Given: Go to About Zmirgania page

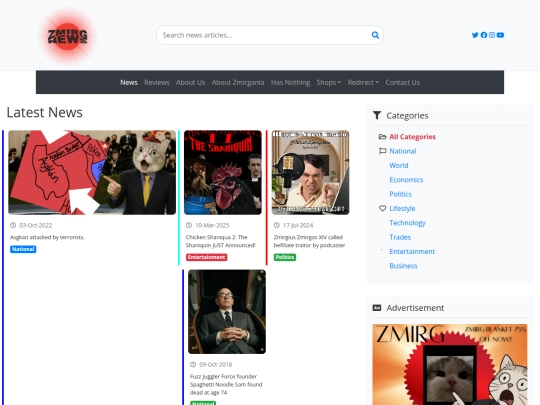Looking at the screenshot, I should click(238, 82).
